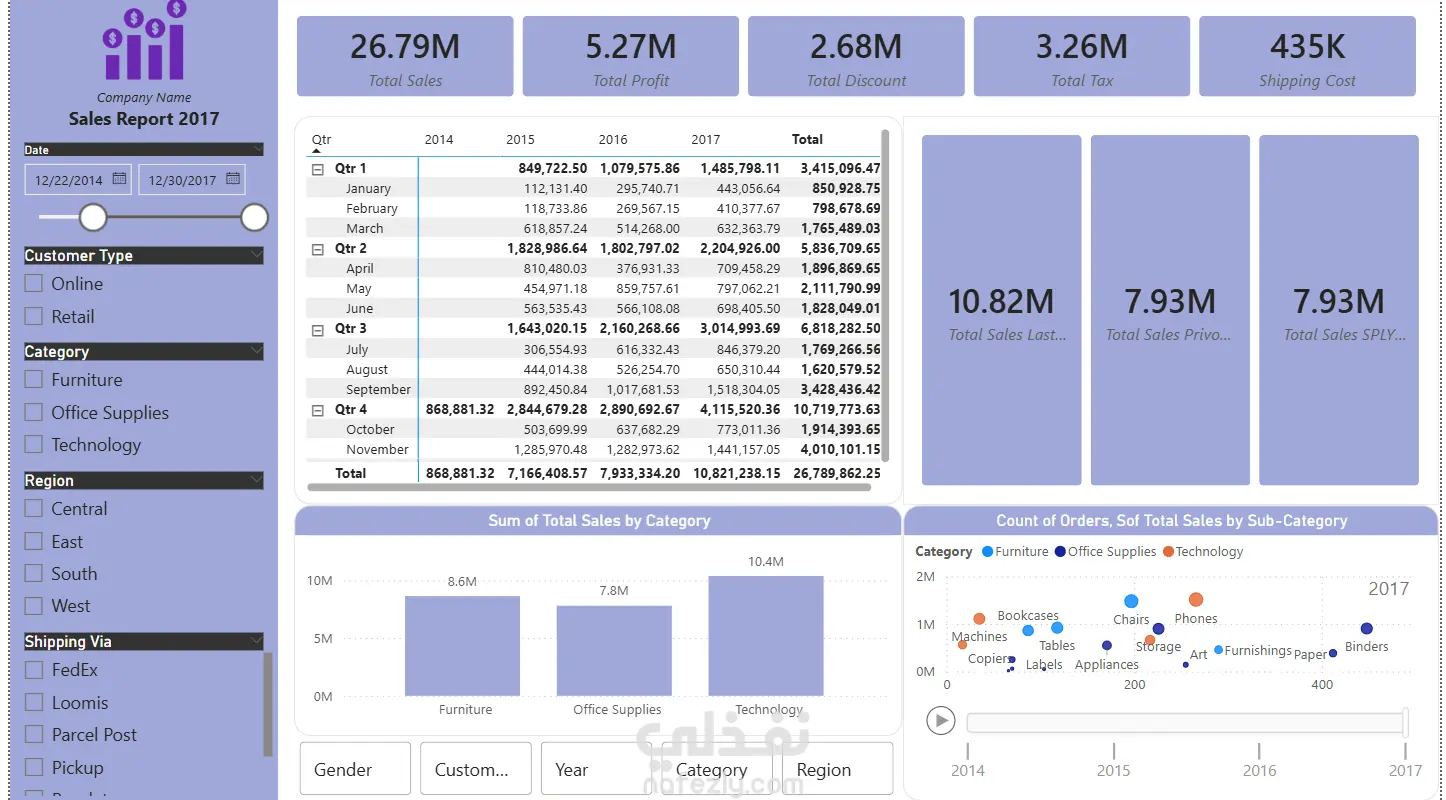Viewport: 1446px width, 800px height.
Task: Click the Total Sales Last... 10.82M card
Action: click(1001, 311)
